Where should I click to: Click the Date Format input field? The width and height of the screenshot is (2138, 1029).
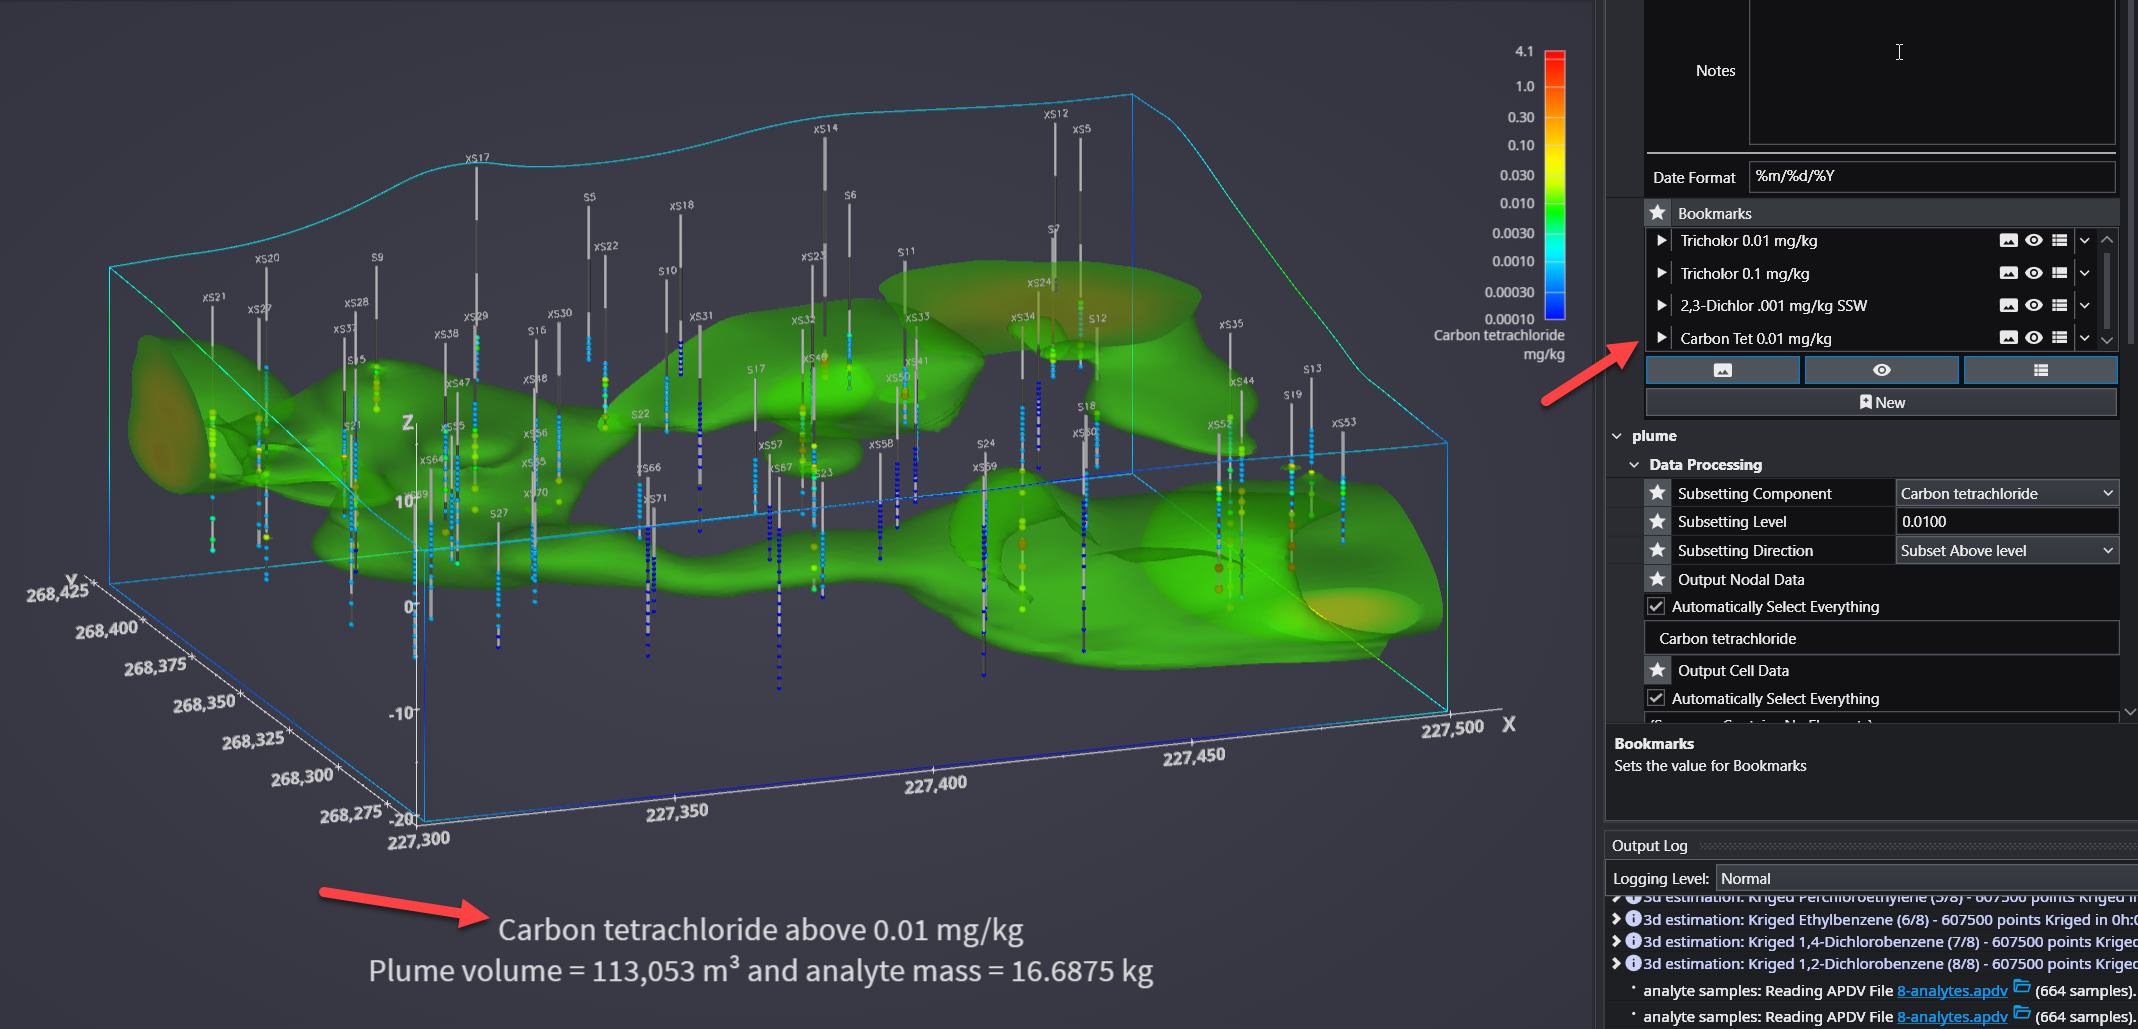point(1930,177)
